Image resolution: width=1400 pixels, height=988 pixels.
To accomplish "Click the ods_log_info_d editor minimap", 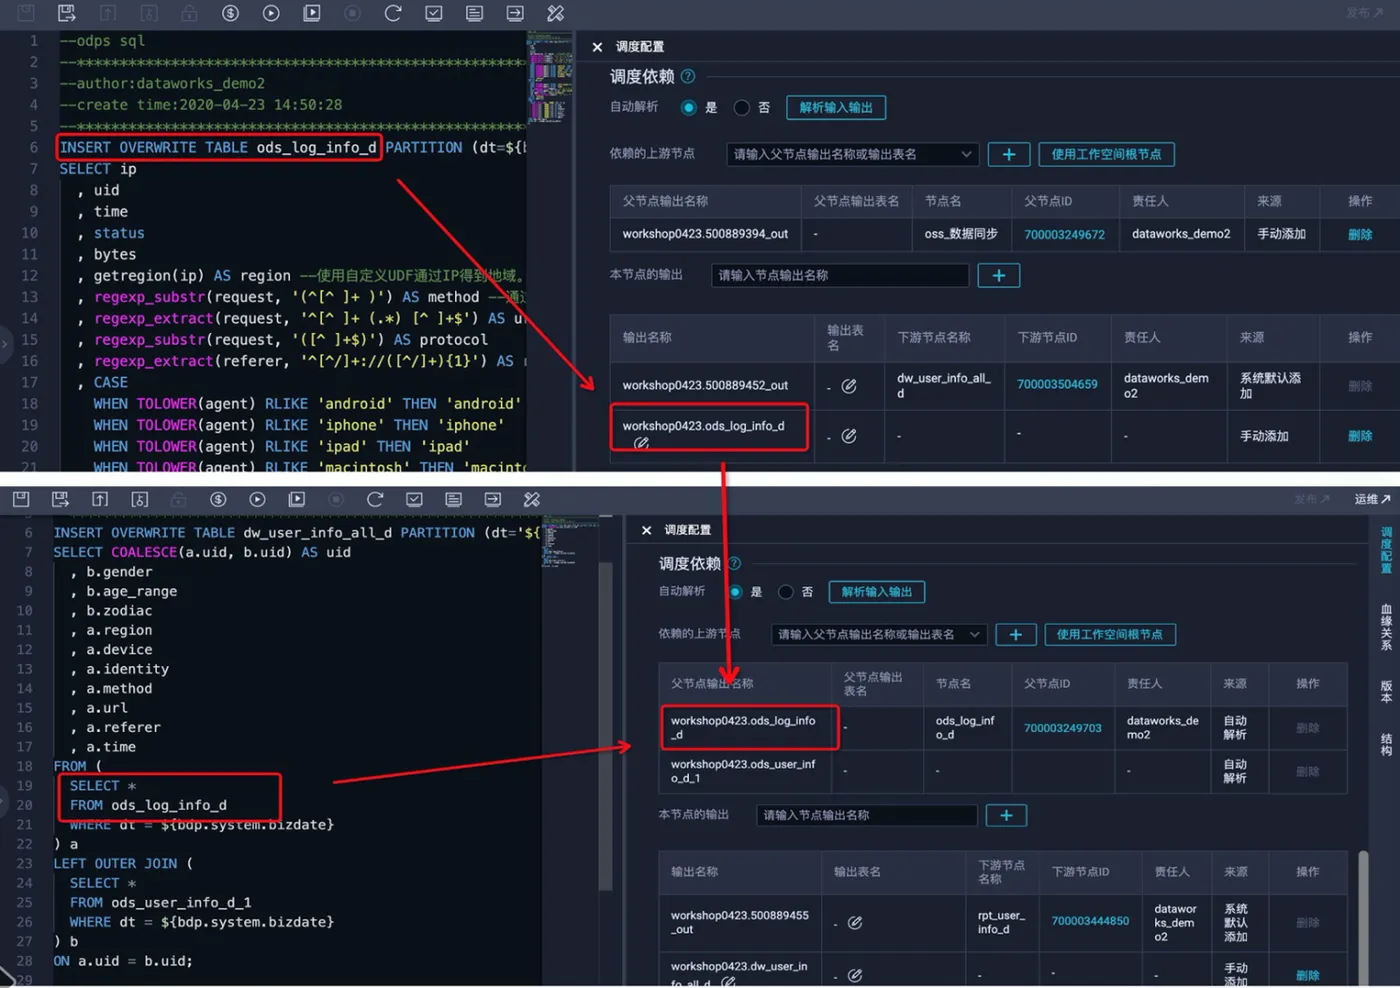I will [550, 78].
